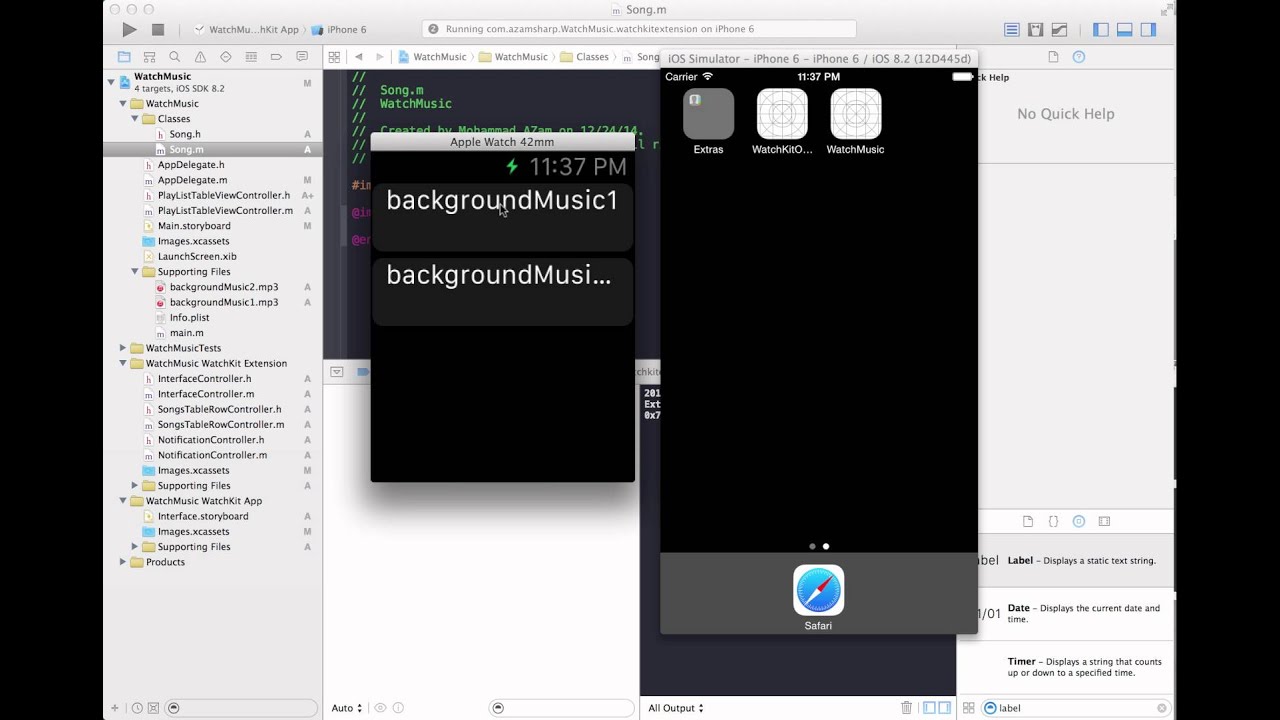
Task: Select the Object library icon in utilities
Action: [1078, 521]
